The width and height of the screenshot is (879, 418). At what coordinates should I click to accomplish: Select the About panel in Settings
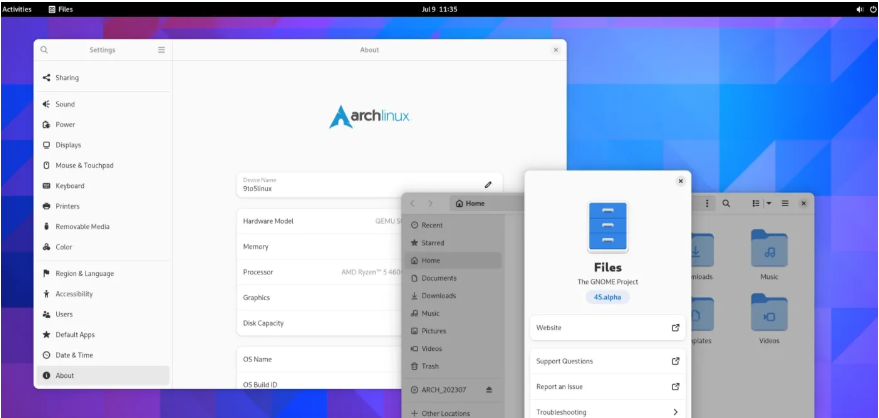tap(103, 375)
